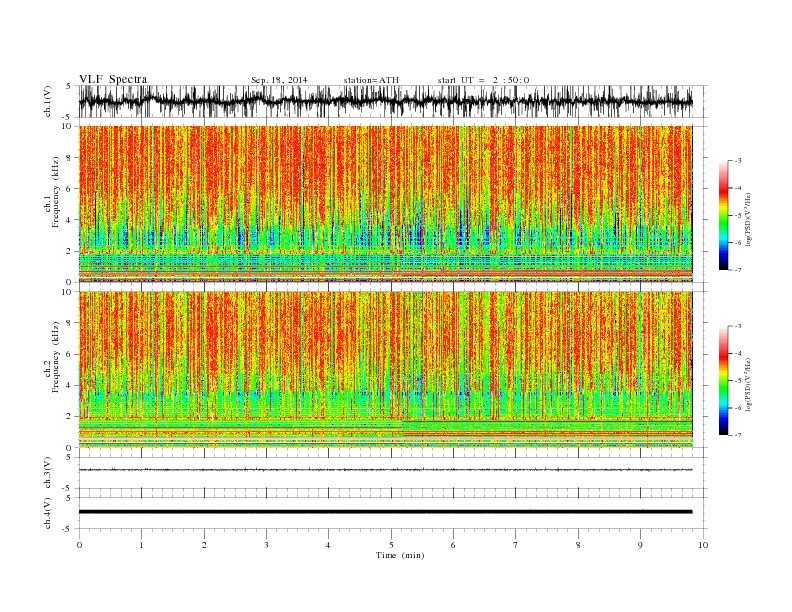
Task: Click the "5" volt tick on ch.1(V) axis
Action: point(69,86)
